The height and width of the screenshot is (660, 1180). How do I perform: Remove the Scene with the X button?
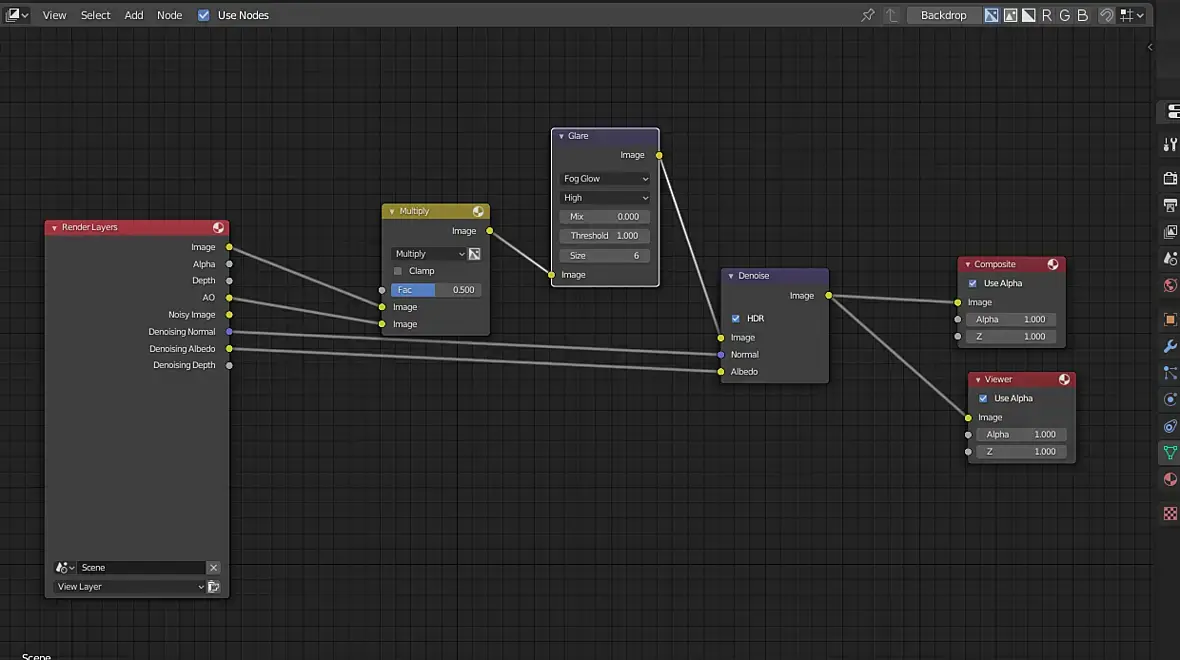214,567
